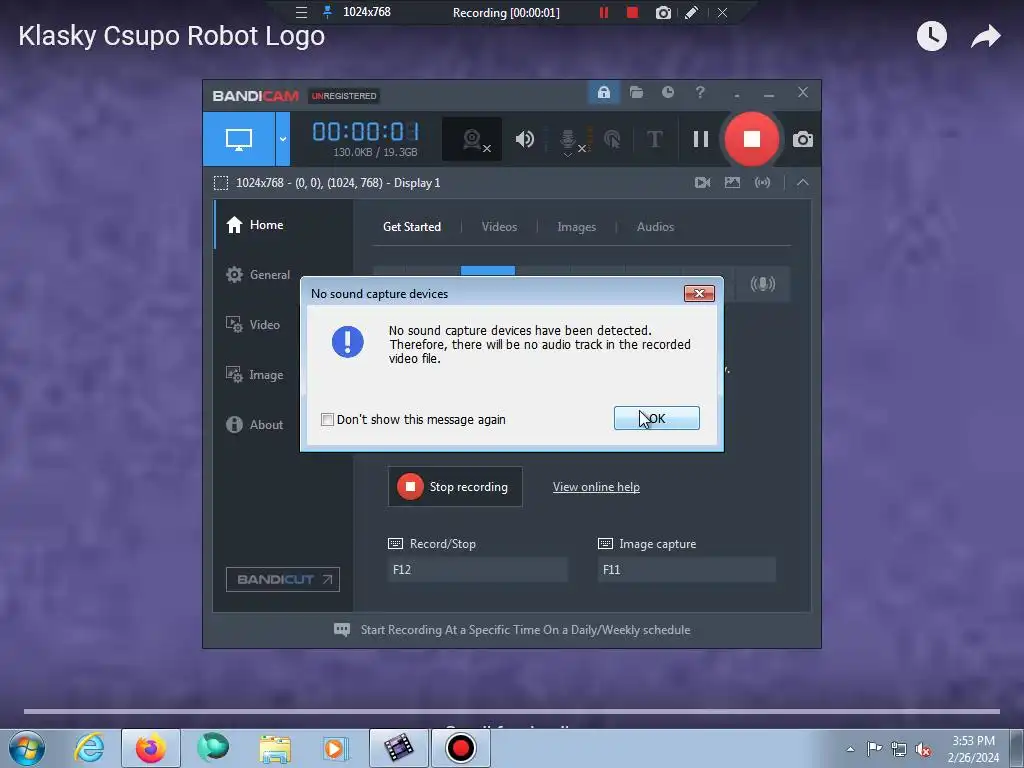The height and width of the screenshot is (768, 1024).
Task: Select the drawing pencil on the top bar
Action: 692,12
